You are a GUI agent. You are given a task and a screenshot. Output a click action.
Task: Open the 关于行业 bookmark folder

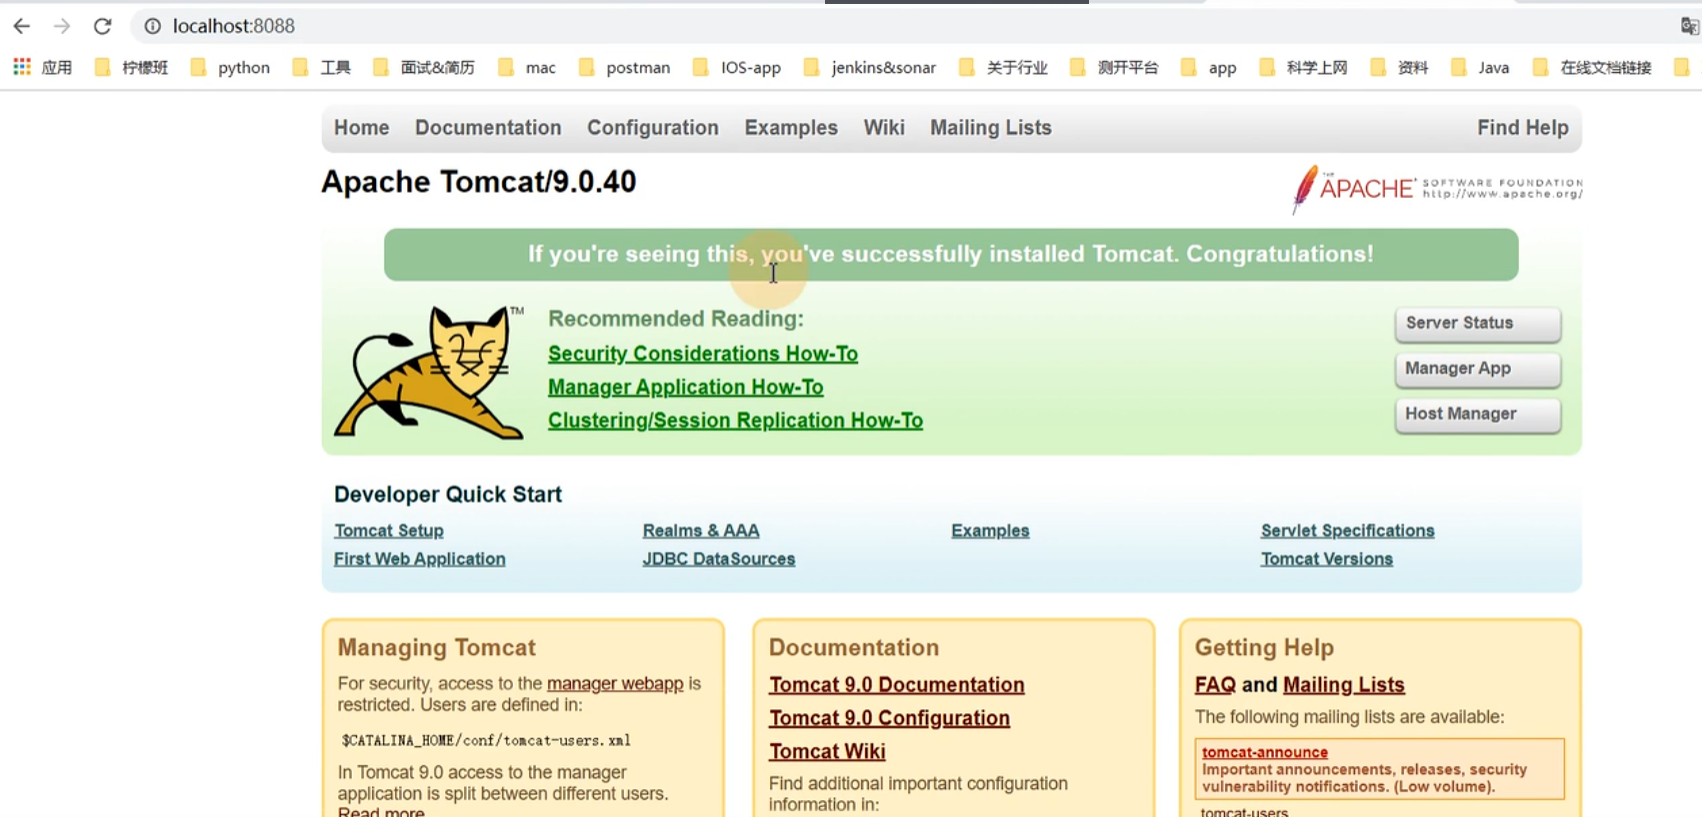pos(1003,67)
